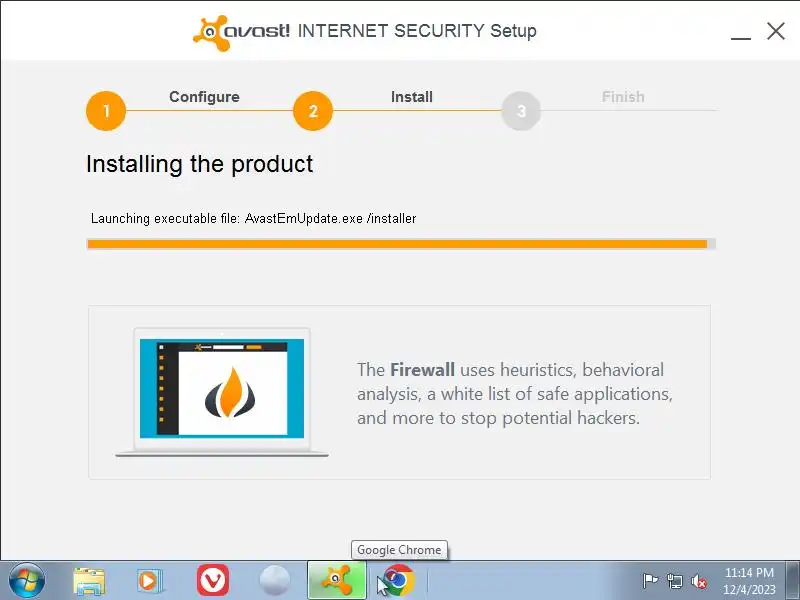This screenshot has height=600, width=800.
Task: Select the step 2 Install circle
Action: click(313, 111)
